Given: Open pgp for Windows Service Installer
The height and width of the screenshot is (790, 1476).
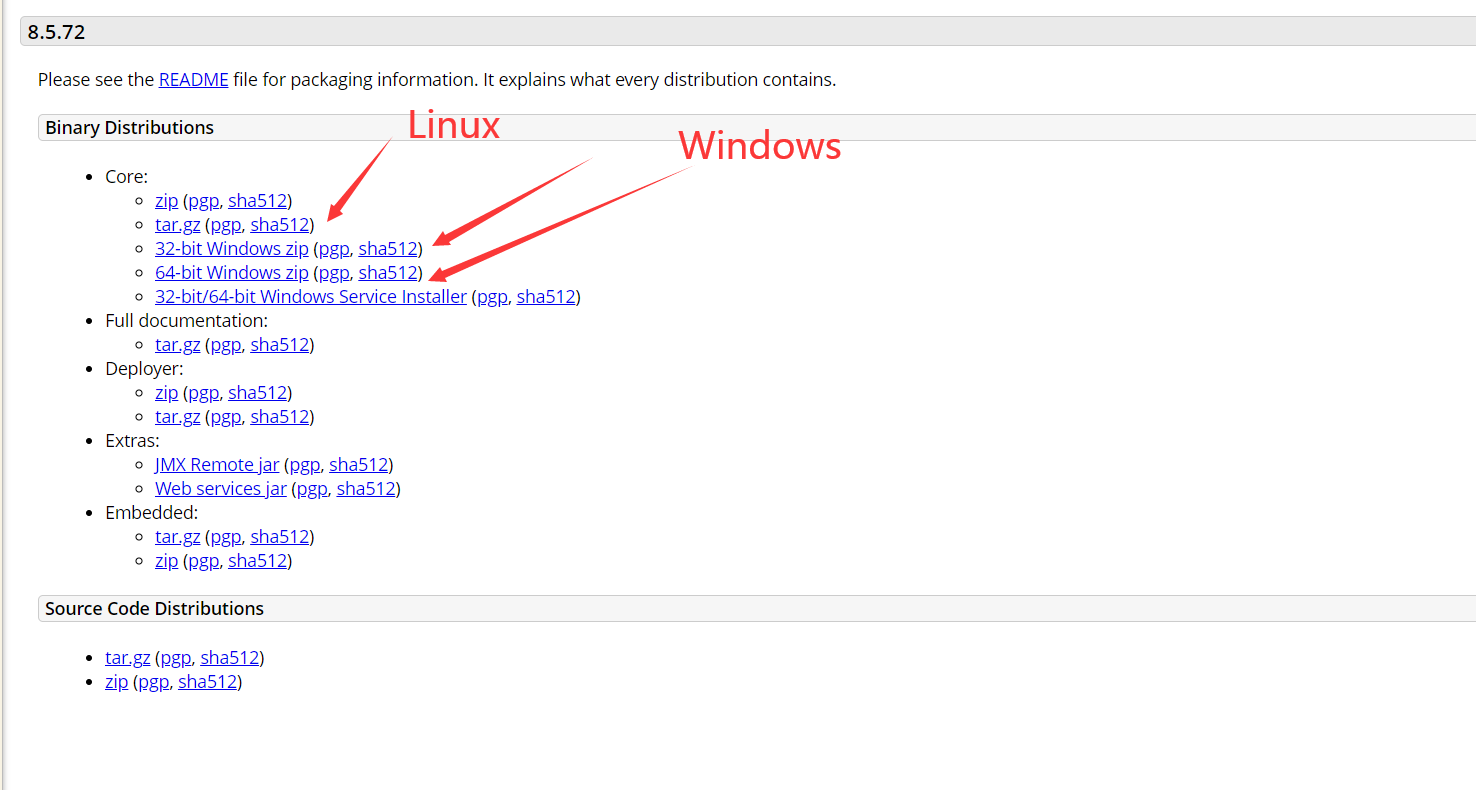Looking at the screenshot, I should pos(492,297).
